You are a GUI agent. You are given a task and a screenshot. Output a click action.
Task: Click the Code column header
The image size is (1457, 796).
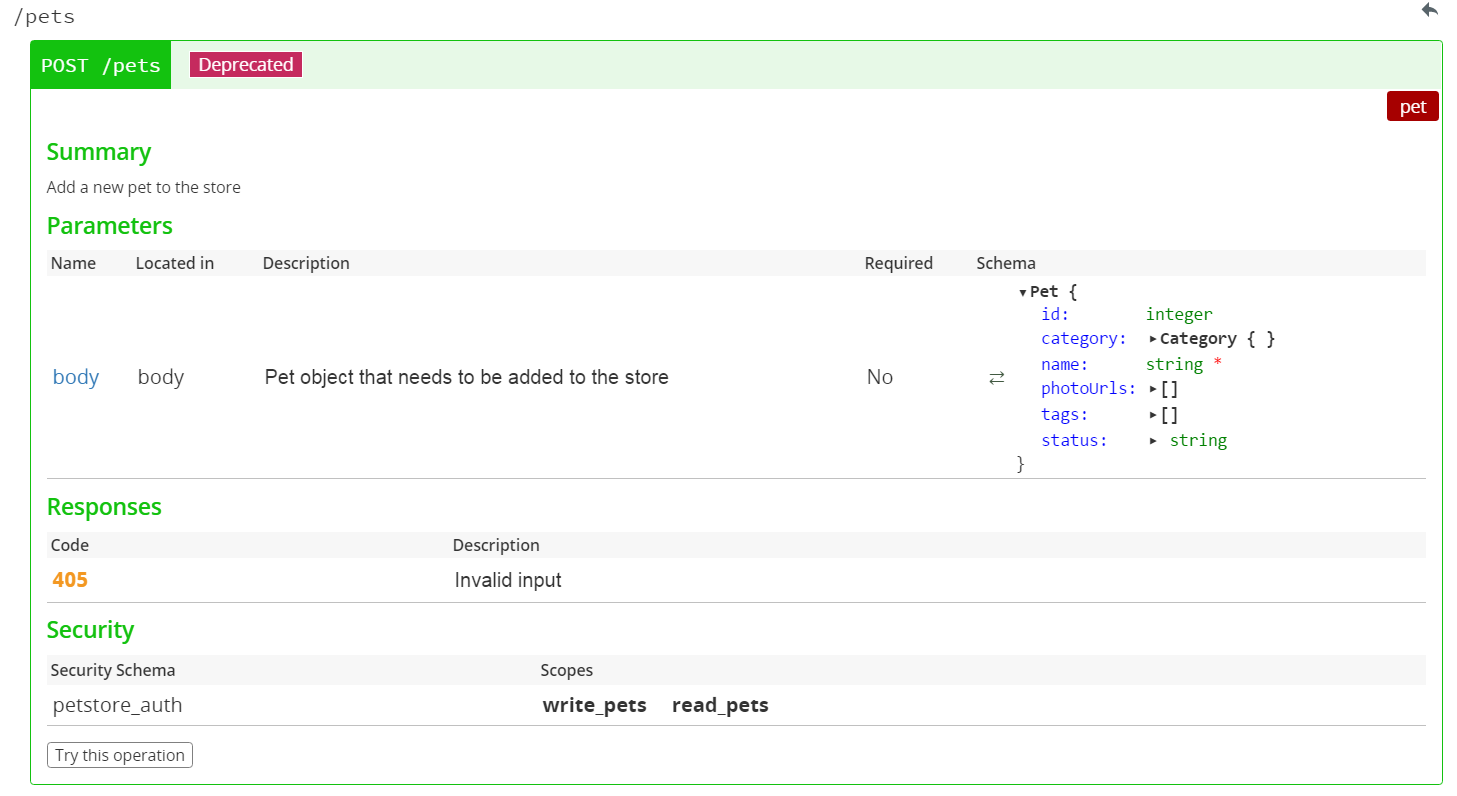70,545
